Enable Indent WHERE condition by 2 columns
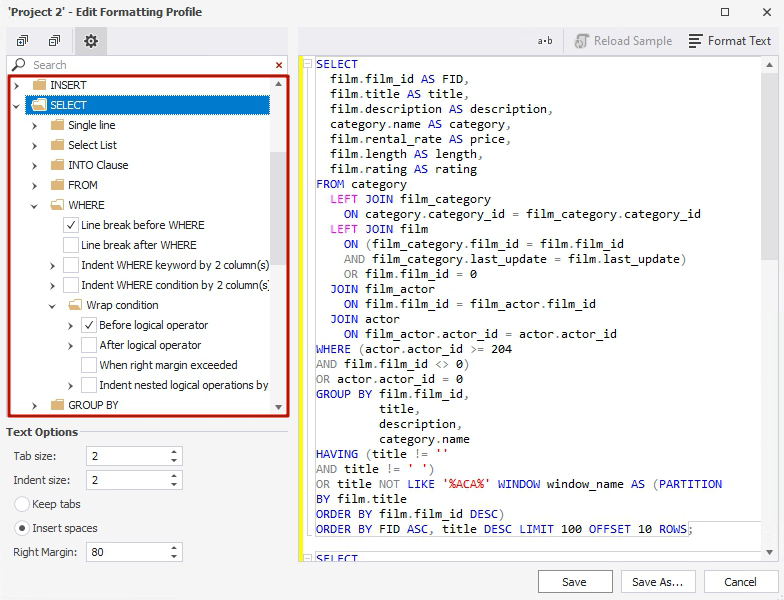This screenshot has height=600, width=784. [70, 285]
